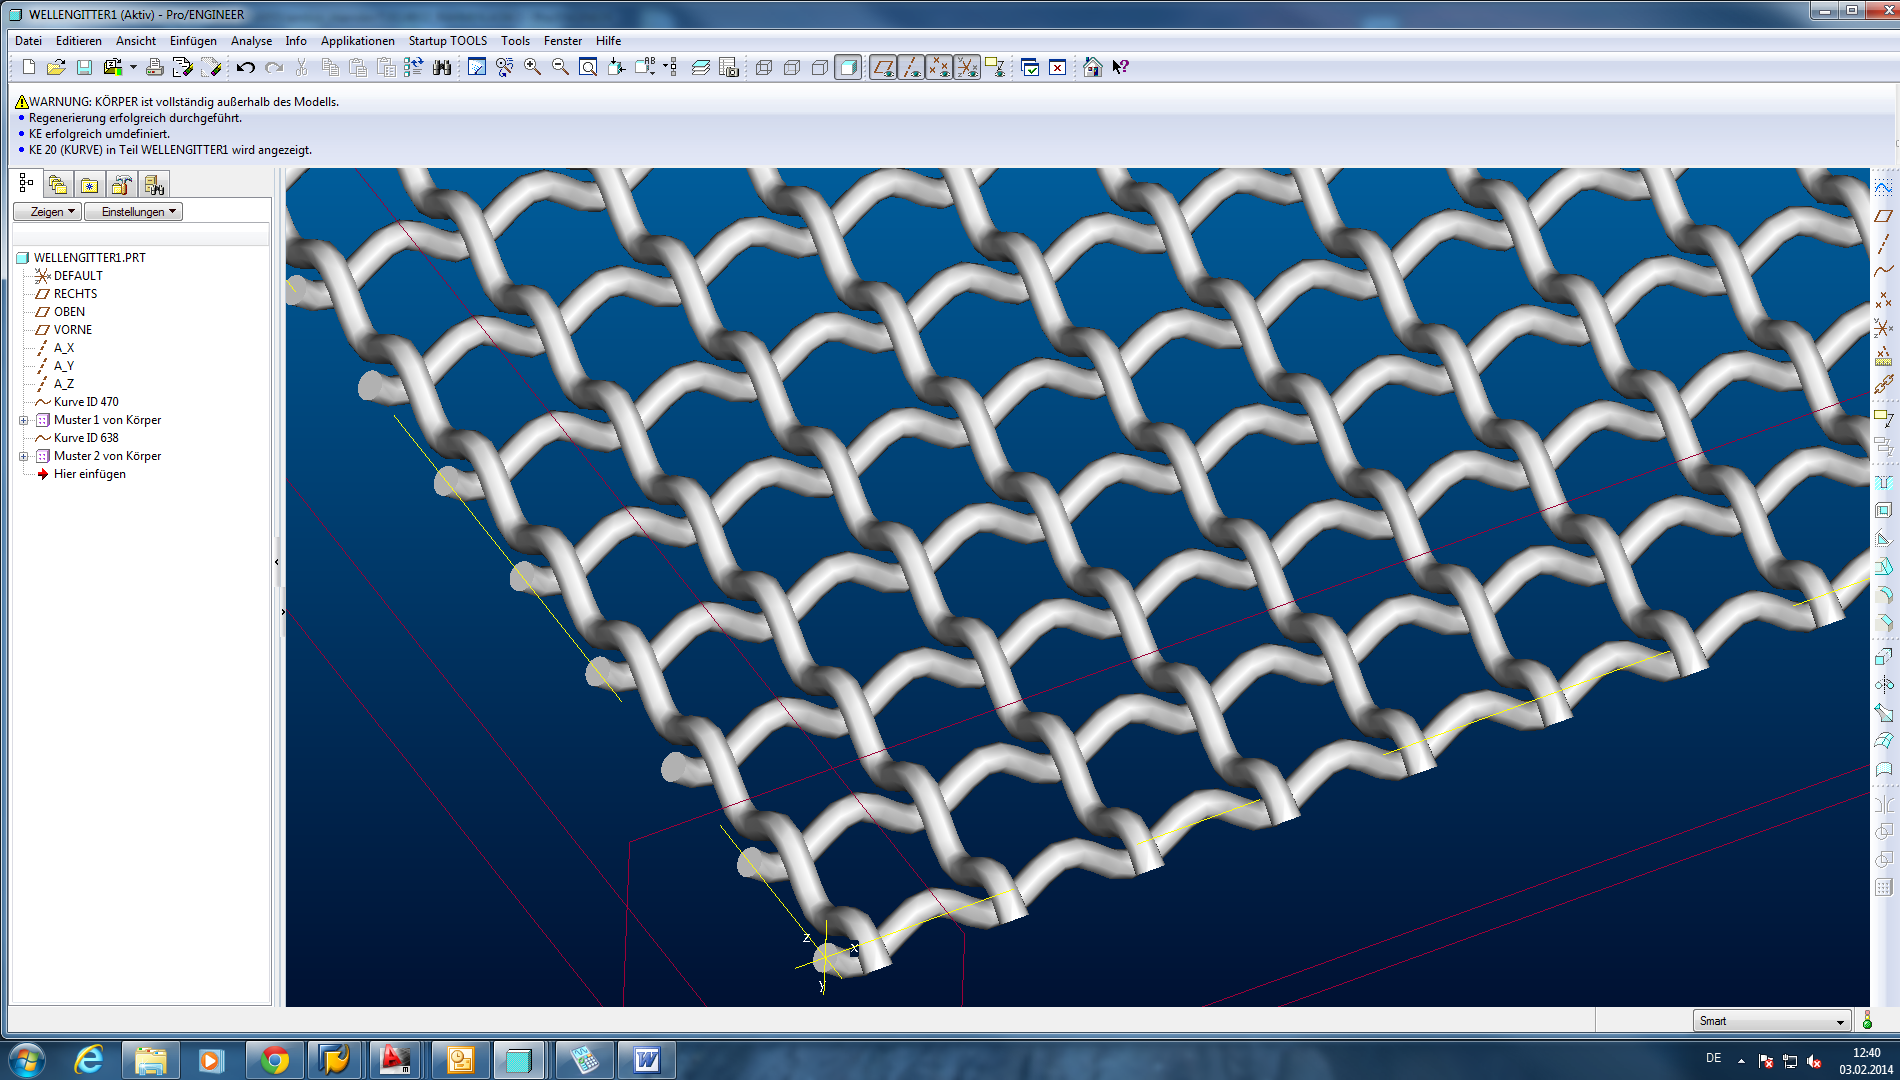Open Microsoft Word from taskbar

point(647,1060)
